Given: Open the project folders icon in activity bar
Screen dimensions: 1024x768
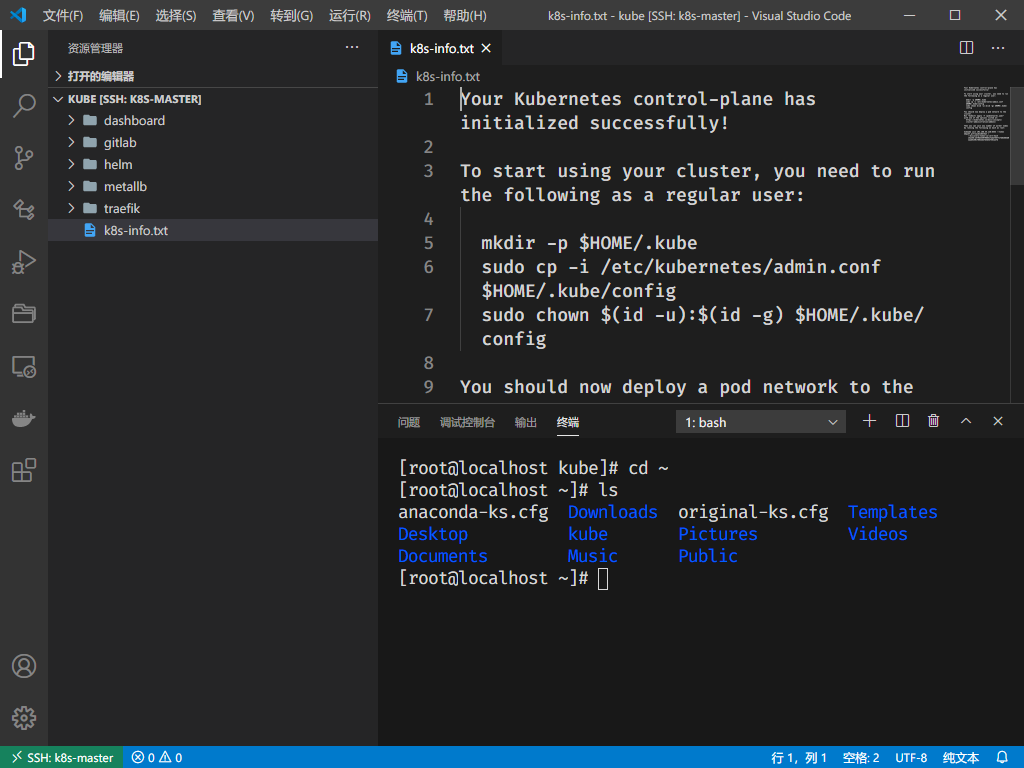Looking at the screenshot, I should 24,313.
